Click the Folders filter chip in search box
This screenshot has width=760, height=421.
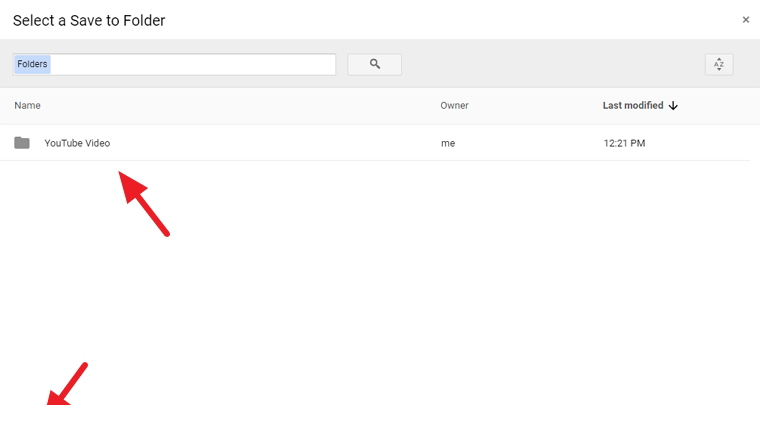32,64
